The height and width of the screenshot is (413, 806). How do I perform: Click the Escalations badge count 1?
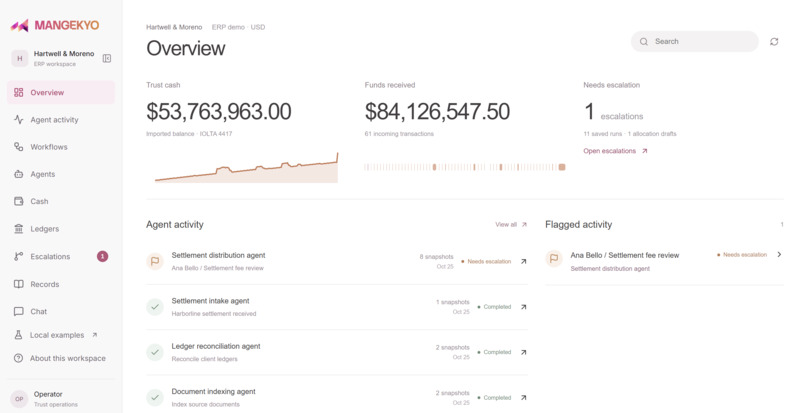pos(103,256)
